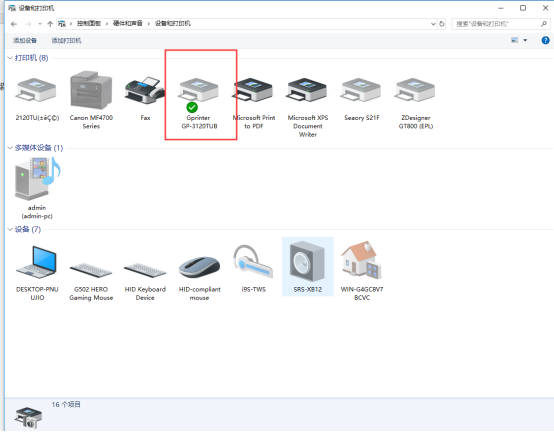
Task: Select the HID-compliant mouse device
Action: tap(199, 277)
